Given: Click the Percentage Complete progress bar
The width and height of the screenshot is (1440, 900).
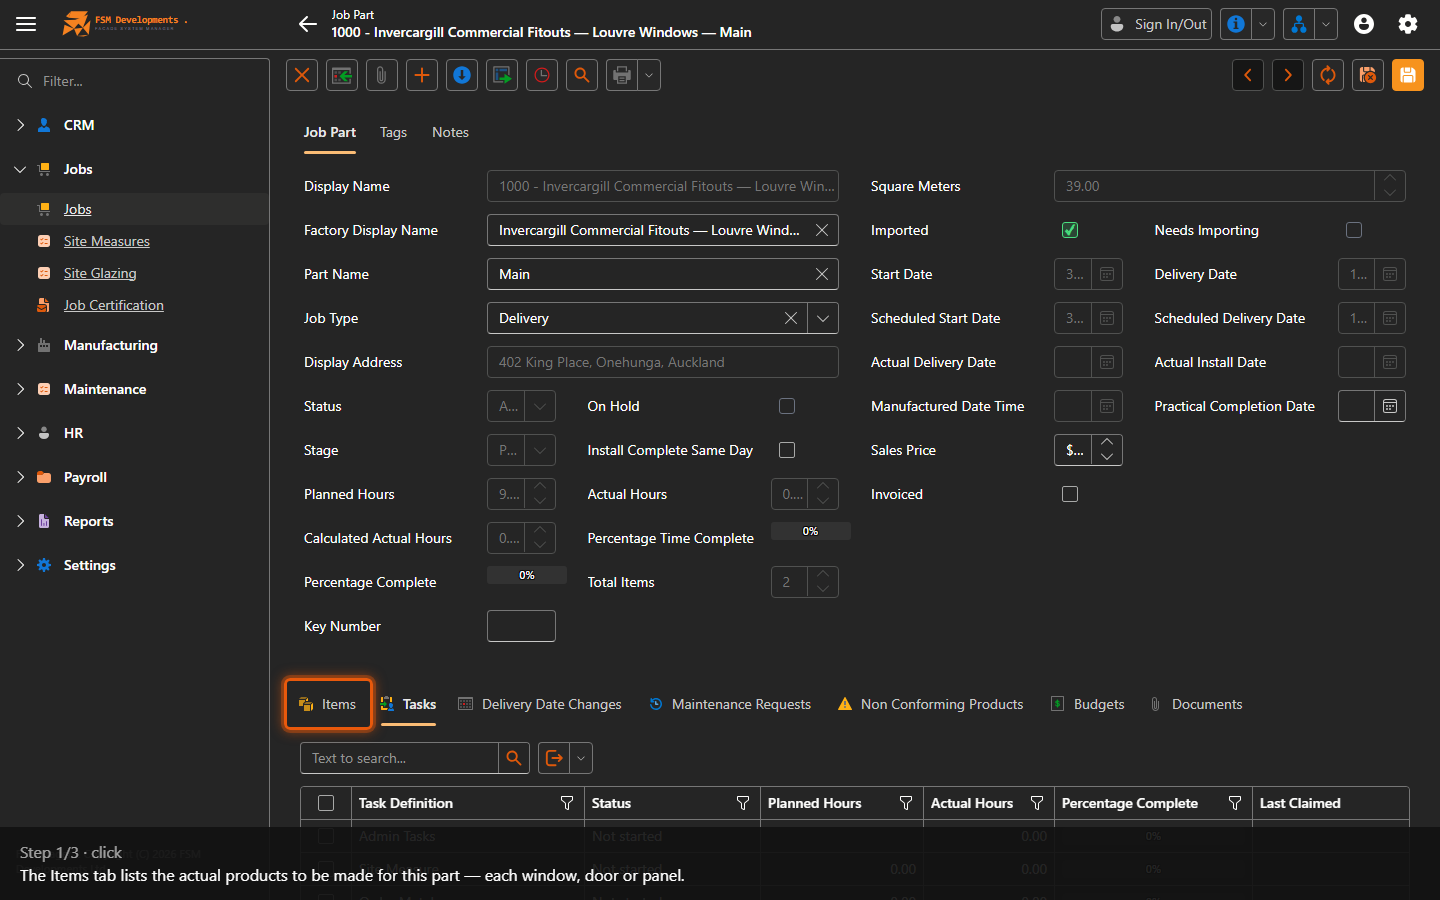Looking at the screenshot, I should coord(527,575).
